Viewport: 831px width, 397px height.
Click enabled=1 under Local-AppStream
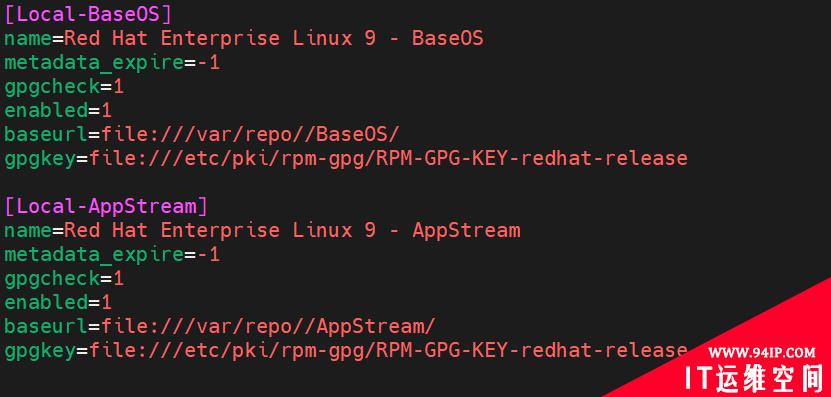point(58,303)
